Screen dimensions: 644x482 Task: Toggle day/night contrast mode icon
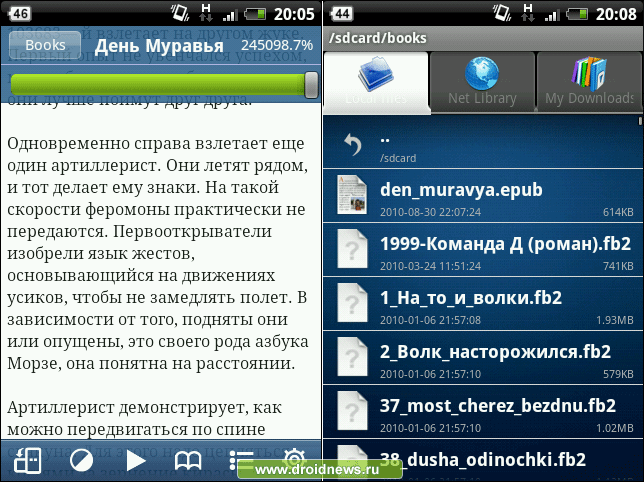(81, 461)
